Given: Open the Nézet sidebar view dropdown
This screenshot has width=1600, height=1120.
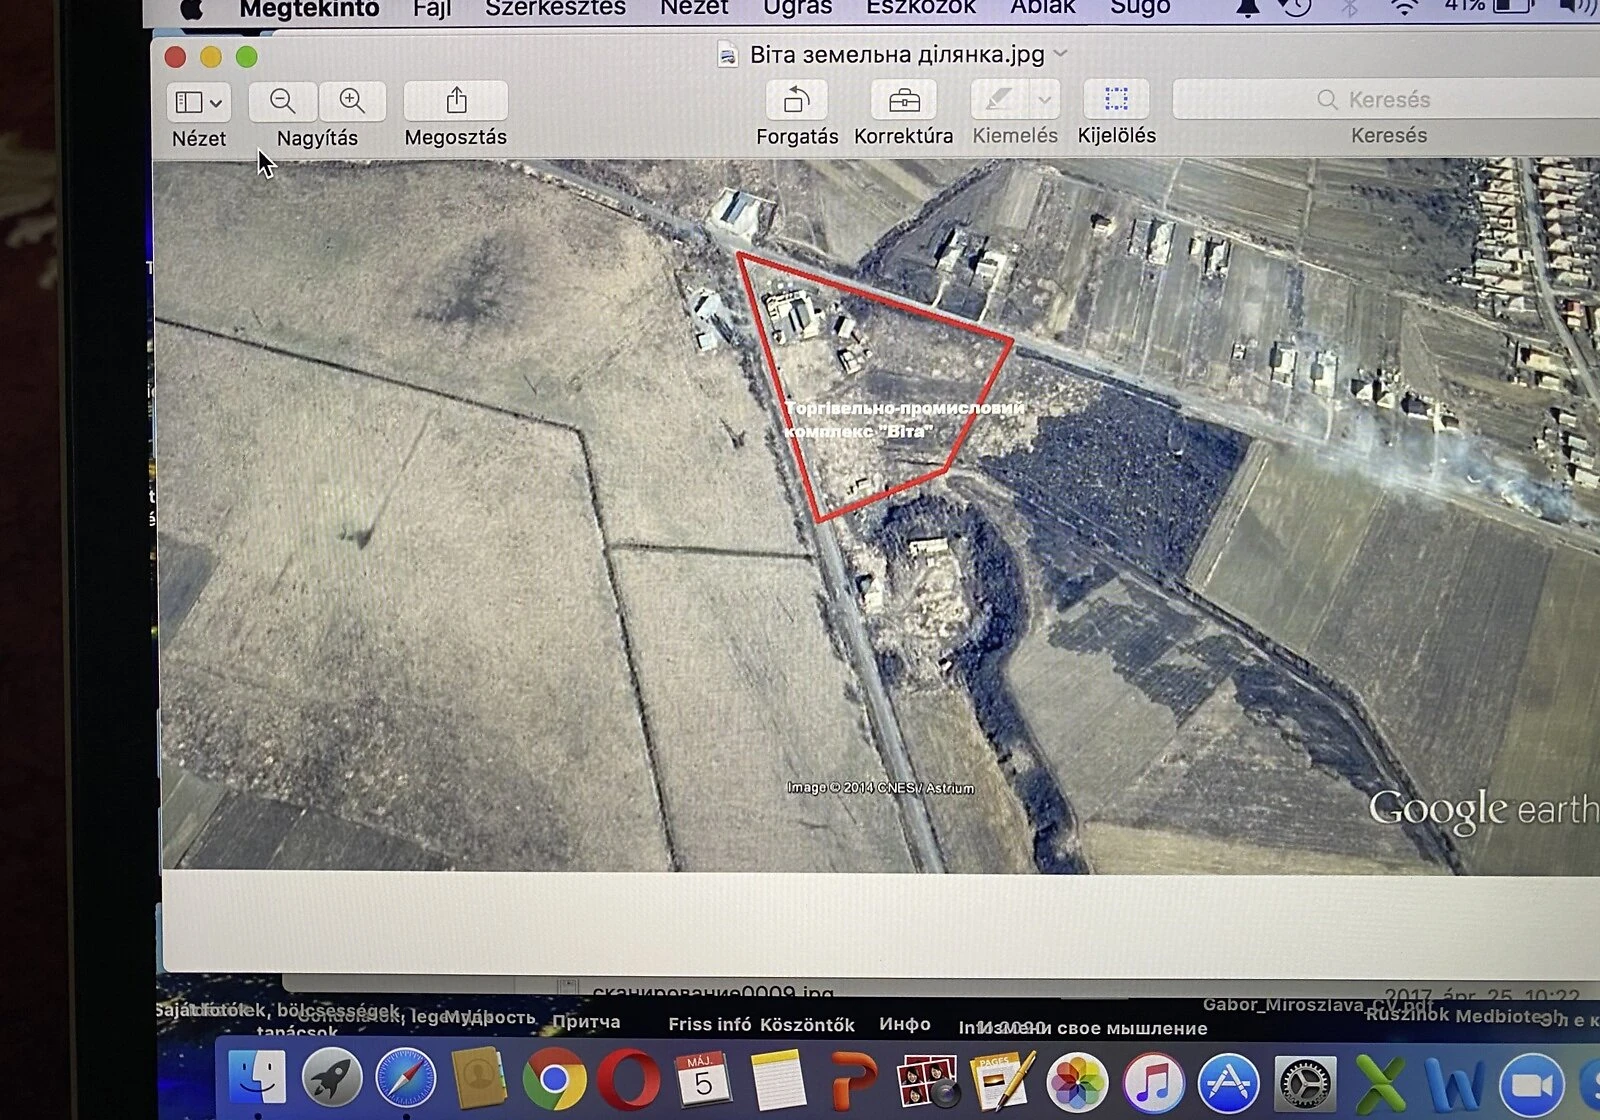Looking at the screenshot, I should tap(198, 102).
